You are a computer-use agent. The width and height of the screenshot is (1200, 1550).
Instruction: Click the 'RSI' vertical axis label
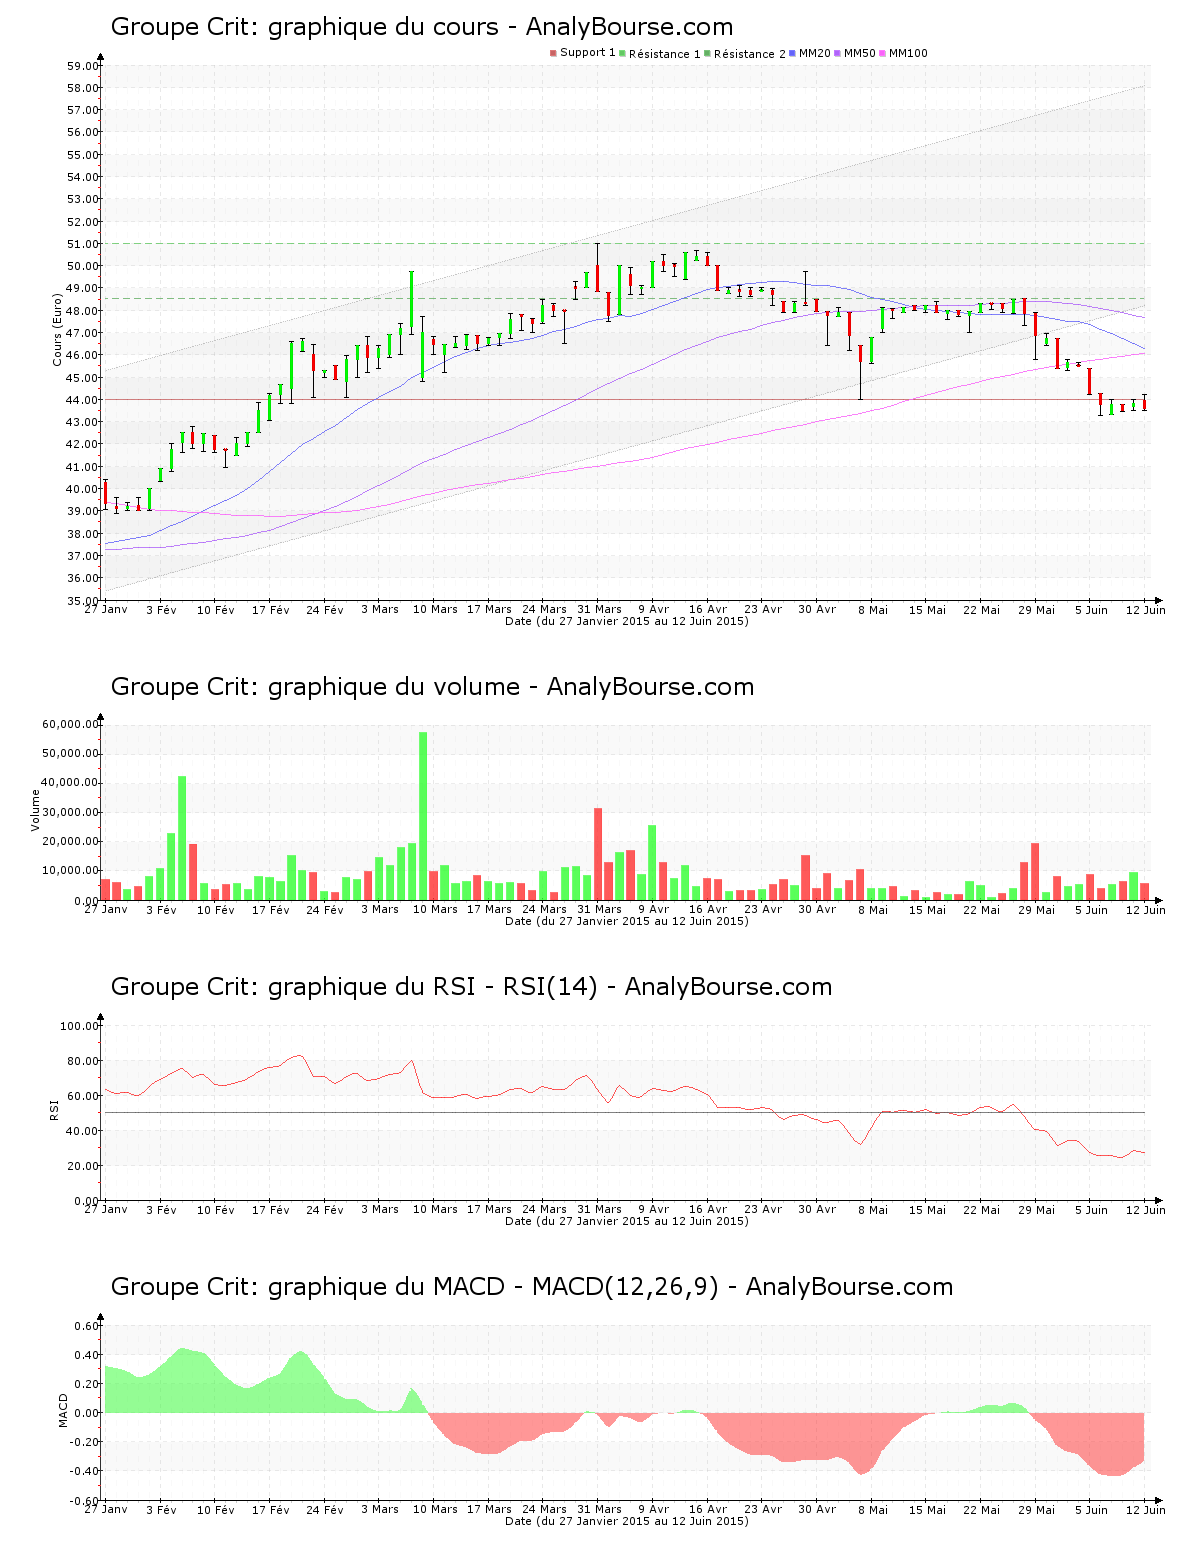coord(53,1109)
